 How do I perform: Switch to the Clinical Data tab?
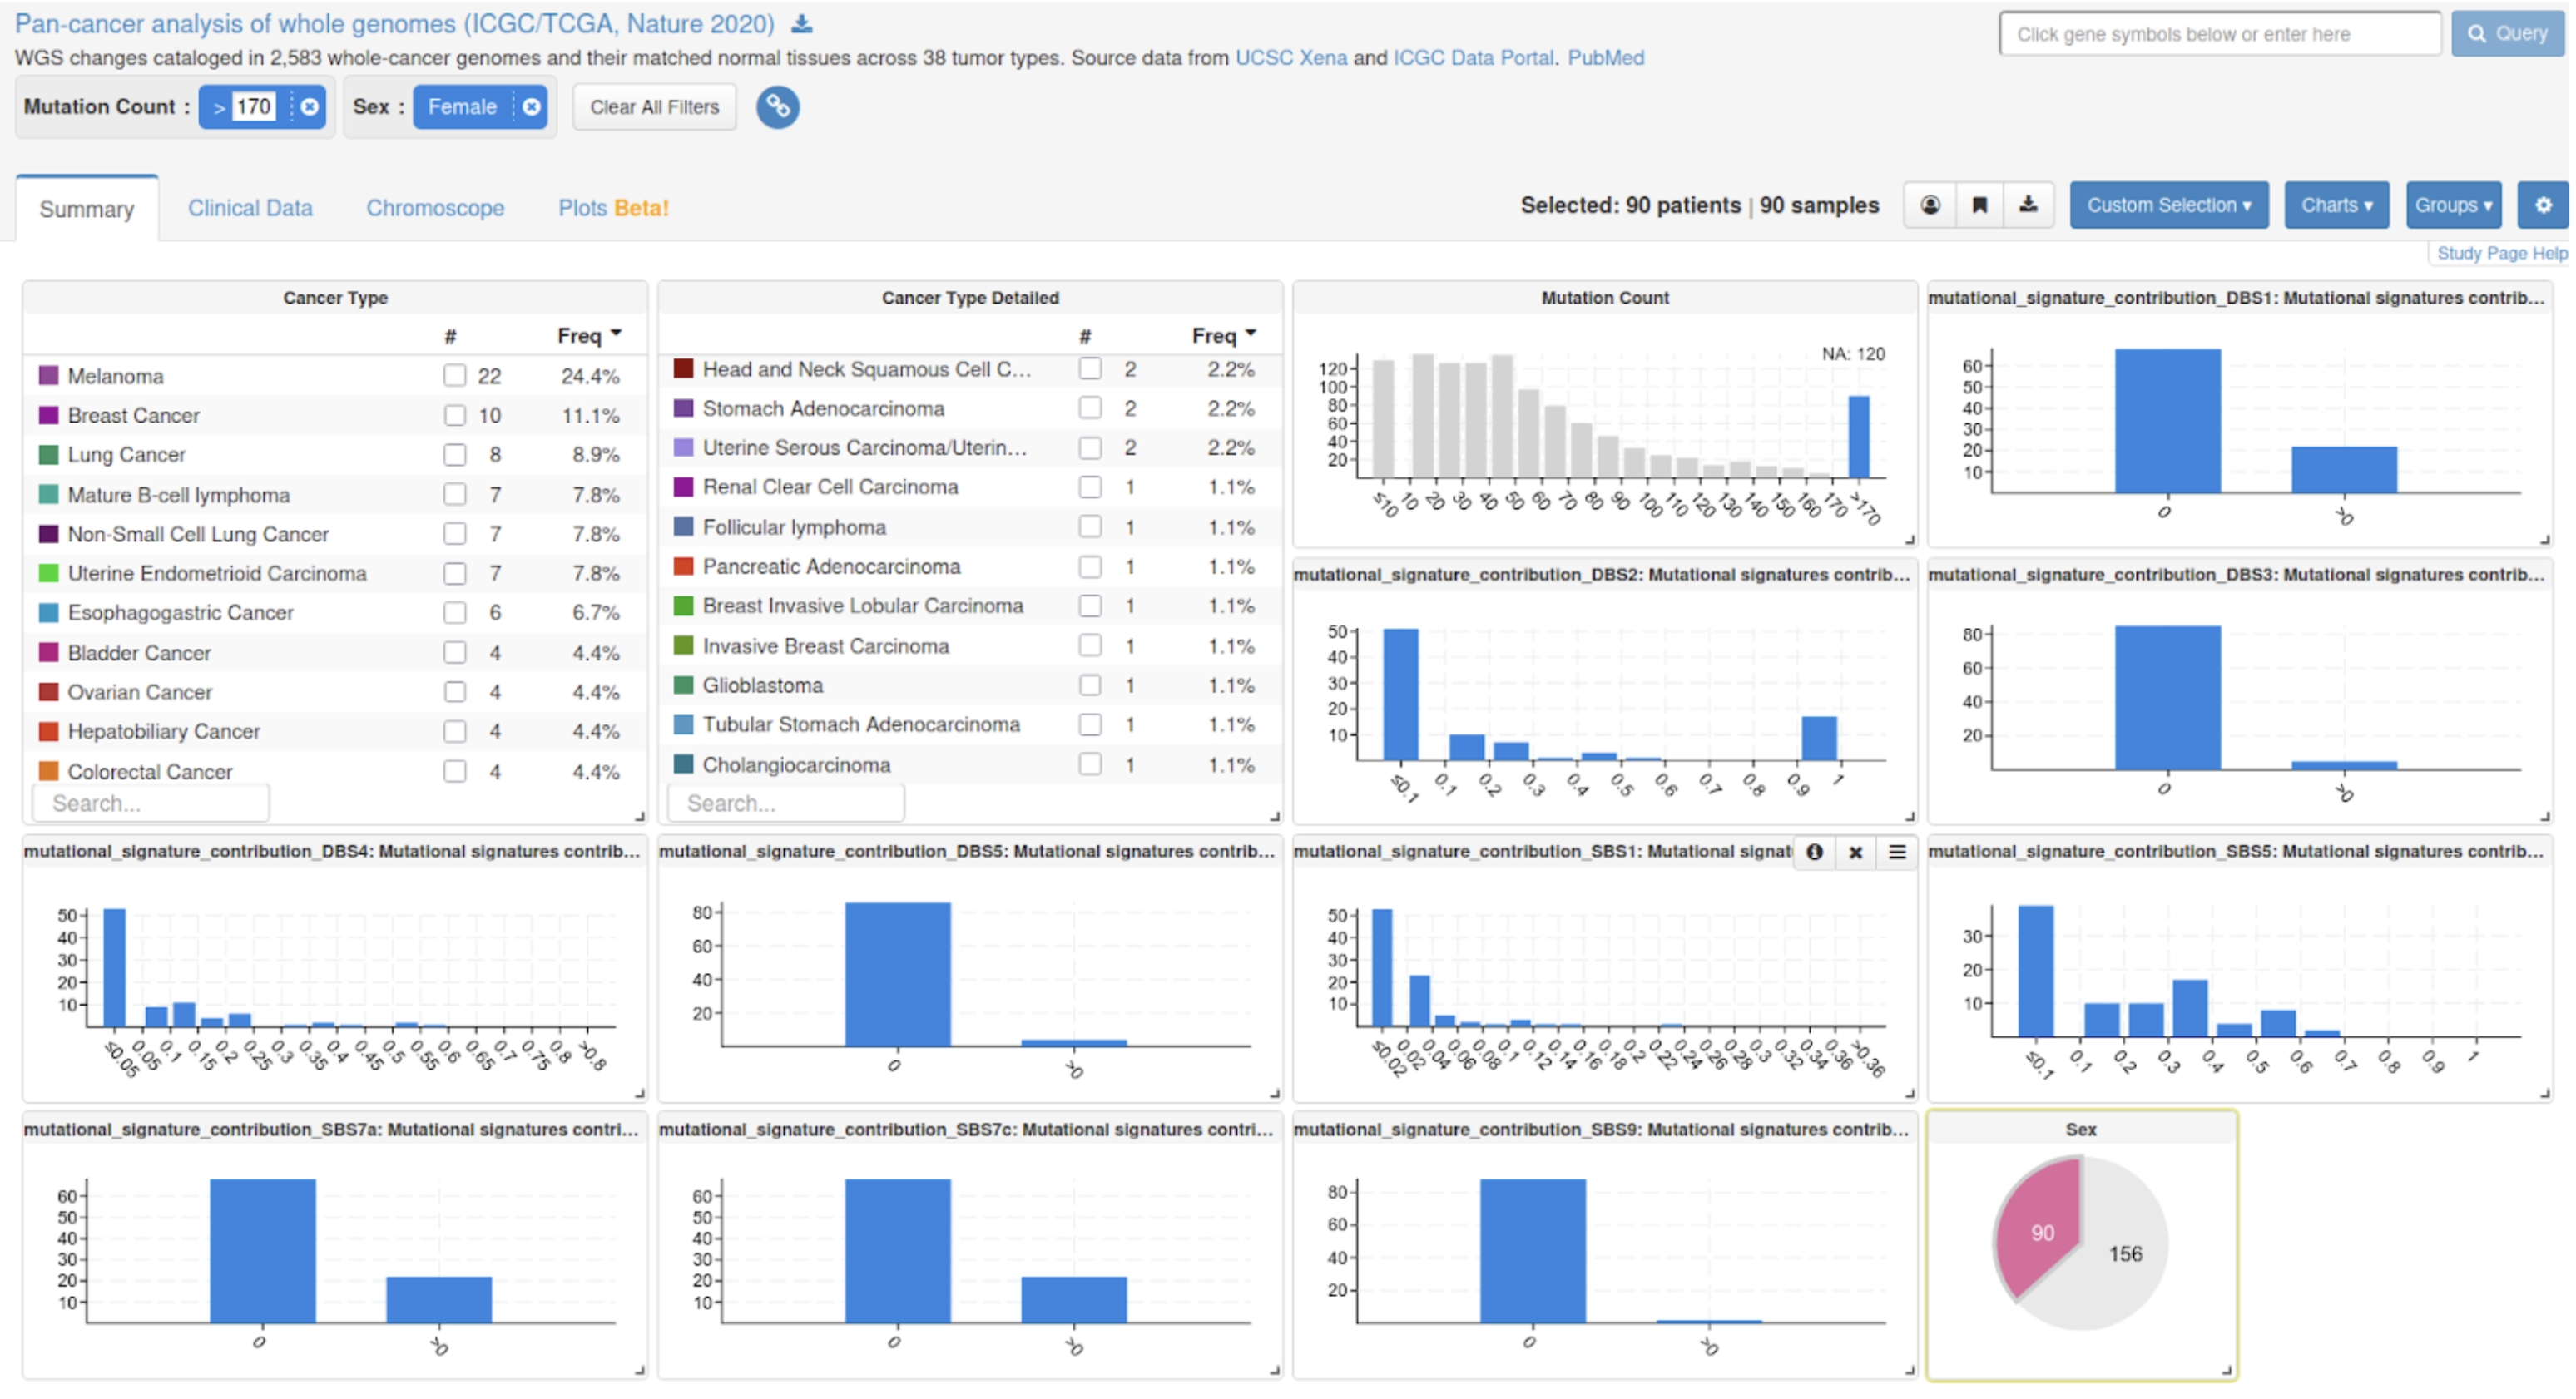[x=250, y=208]
